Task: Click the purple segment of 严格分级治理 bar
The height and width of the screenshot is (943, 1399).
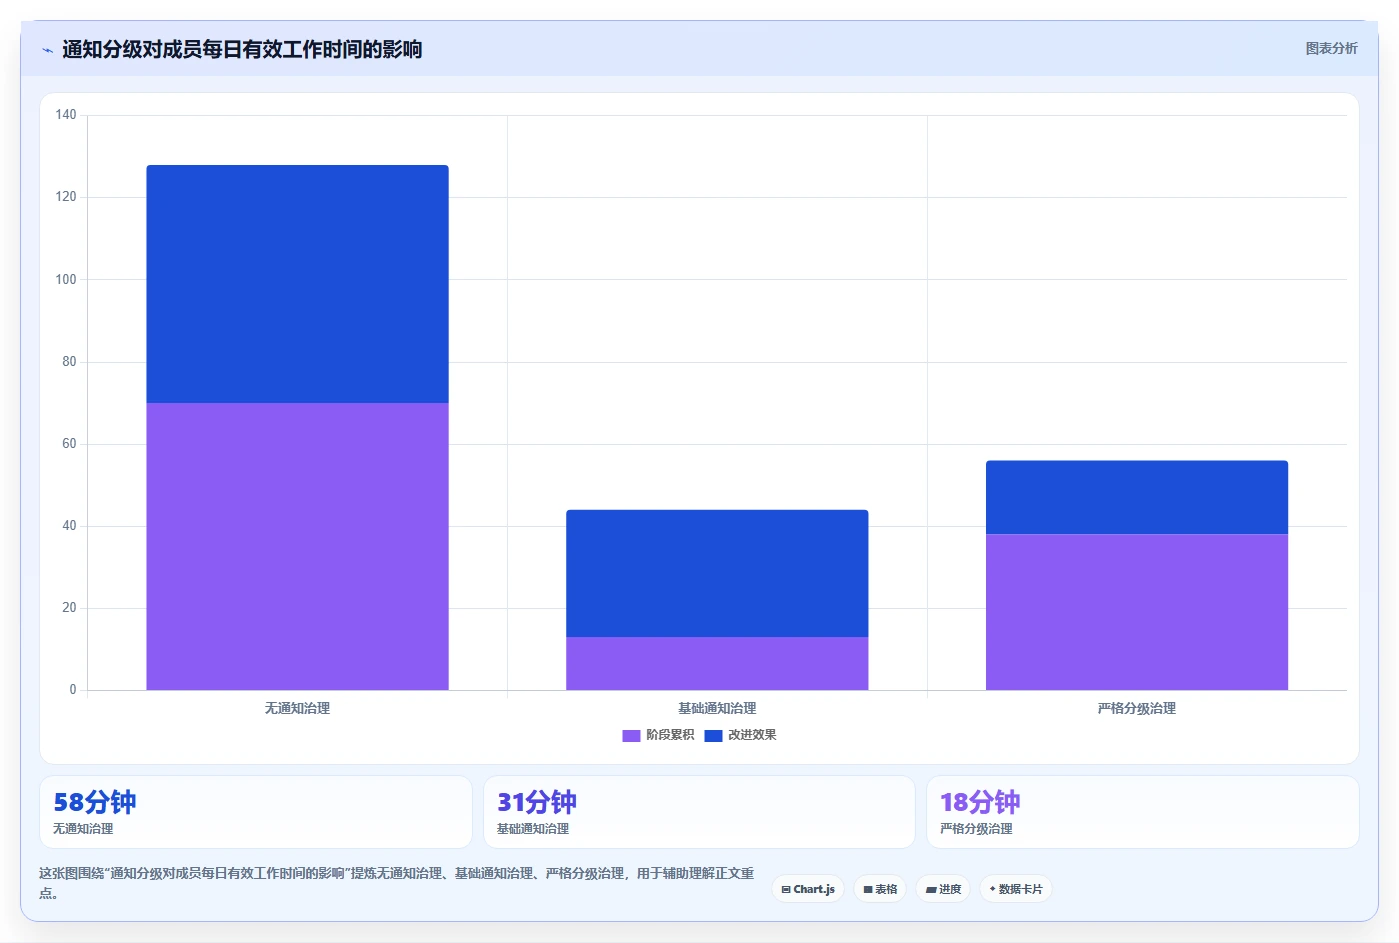Action: click(x=1137, y=612)
